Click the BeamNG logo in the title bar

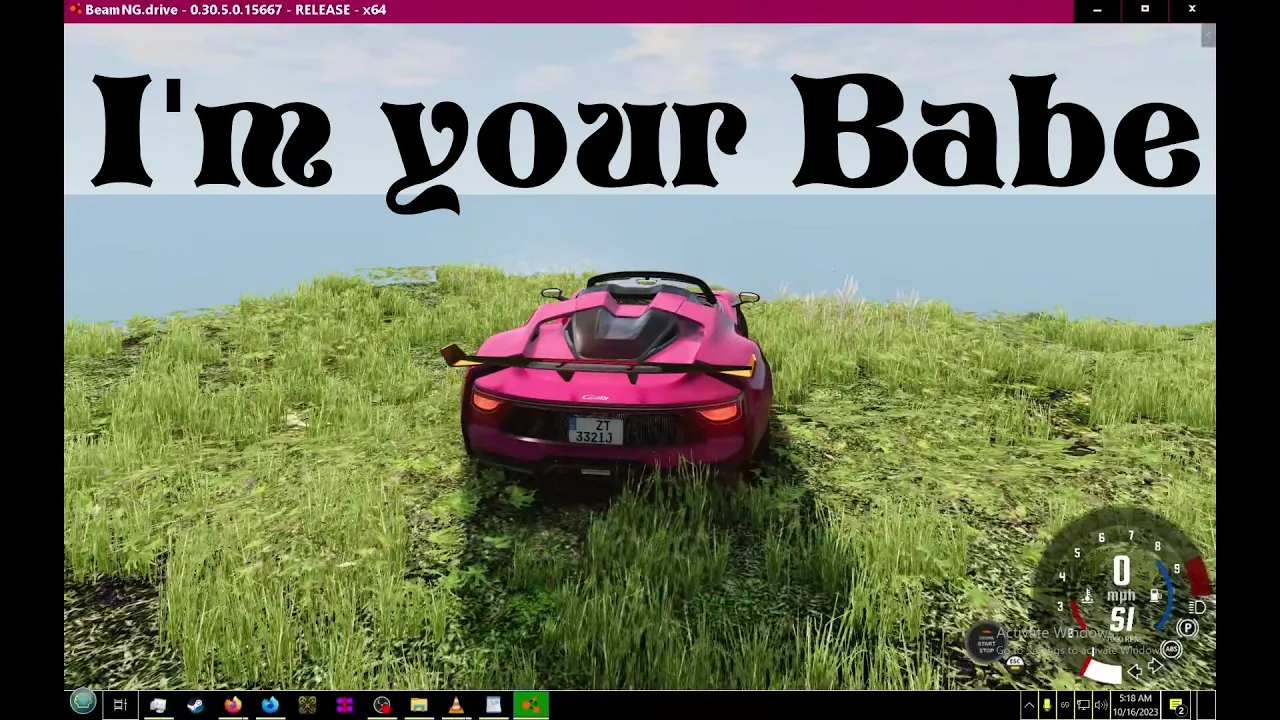pos(75,10)
